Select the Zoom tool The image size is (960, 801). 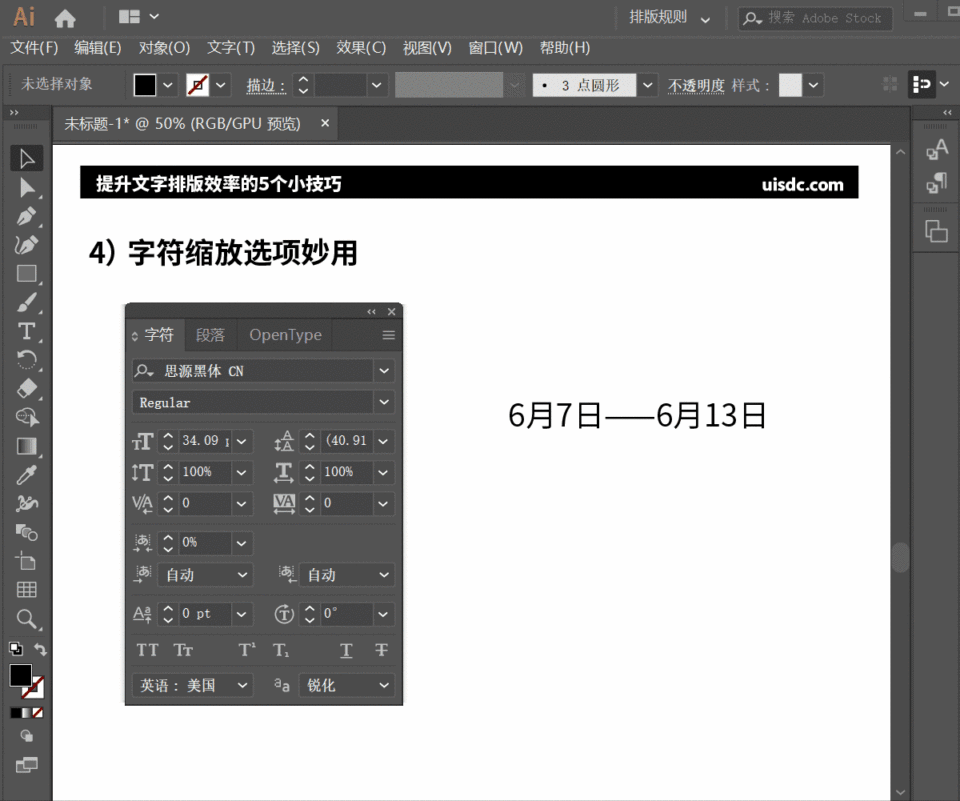[27, 619]
